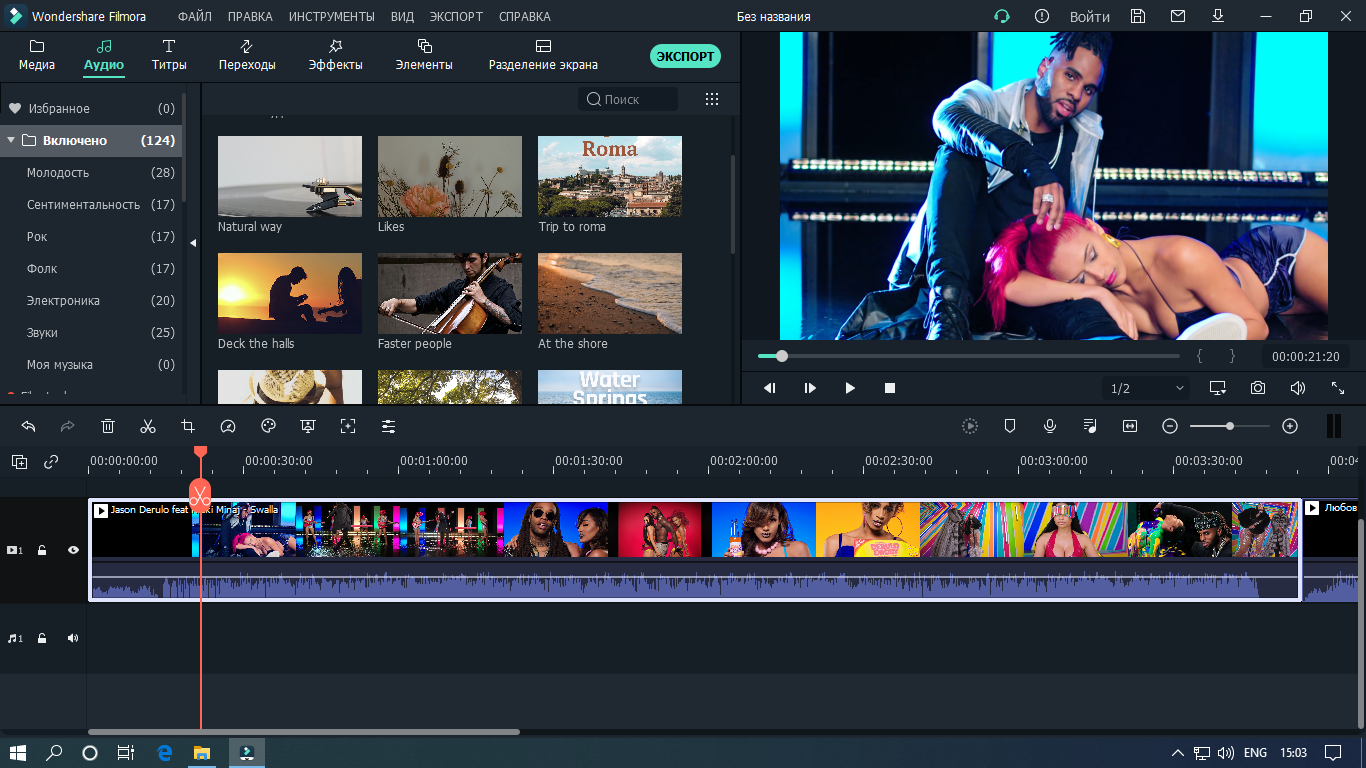
Task: Switch to the Медиа tab
Action: [x=37, y=55]
